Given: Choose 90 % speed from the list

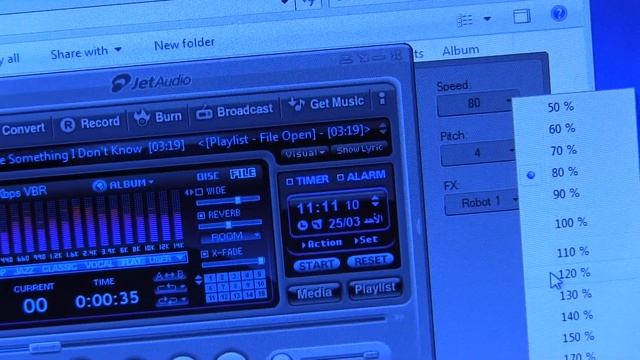Looking at the screenshot, I should tap(566, 194).
